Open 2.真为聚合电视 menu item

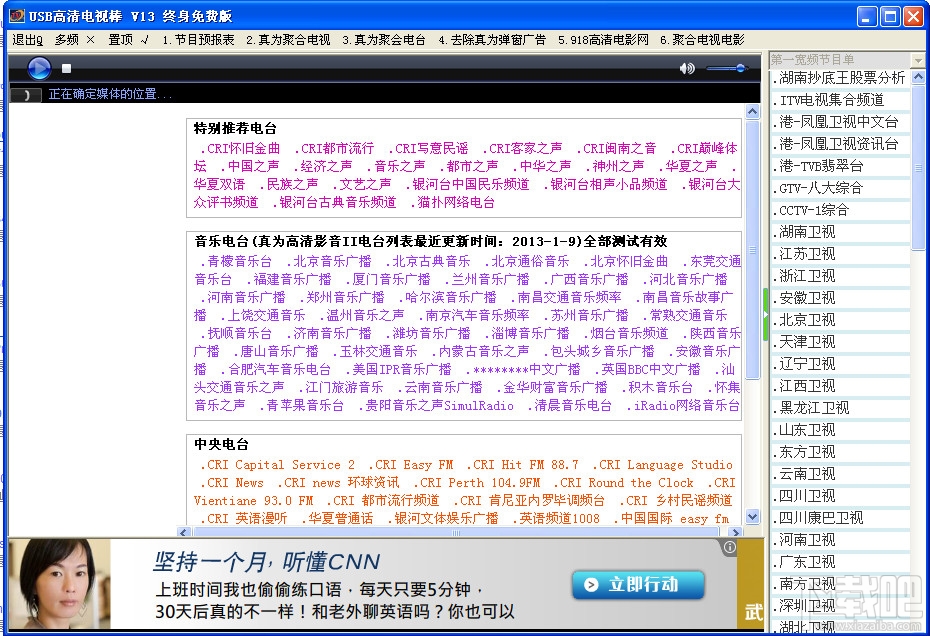[288, 40]
